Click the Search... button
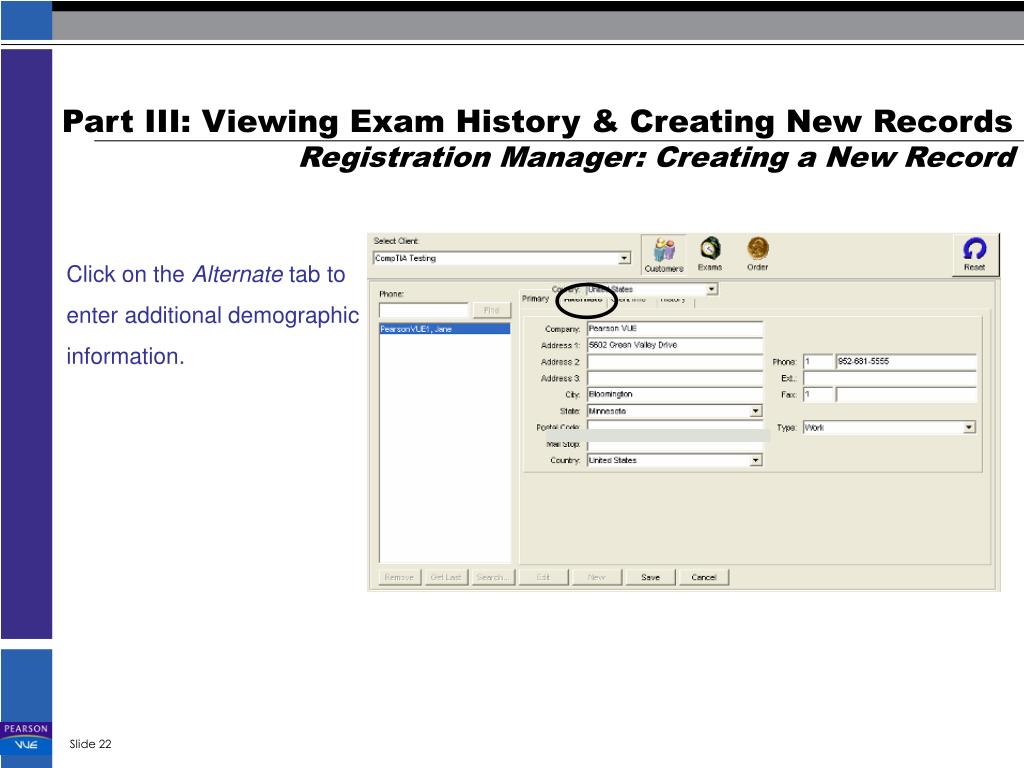 [493, 577]
